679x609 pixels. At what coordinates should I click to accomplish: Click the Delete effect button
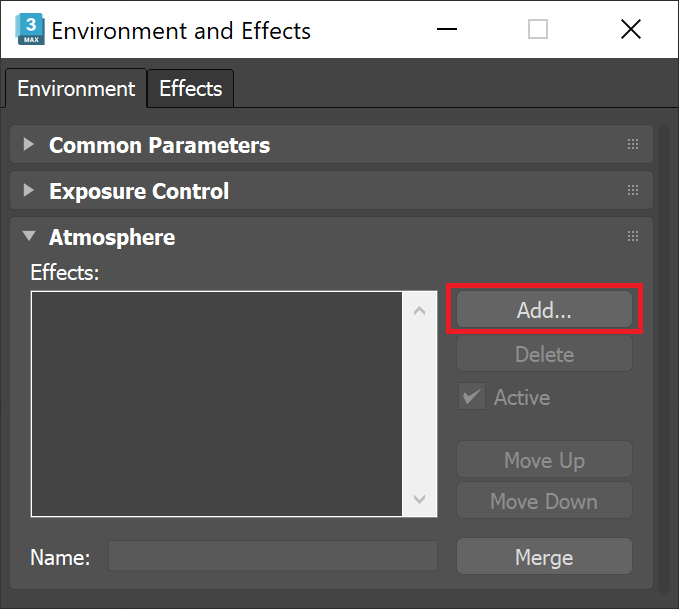click(544, 354)
